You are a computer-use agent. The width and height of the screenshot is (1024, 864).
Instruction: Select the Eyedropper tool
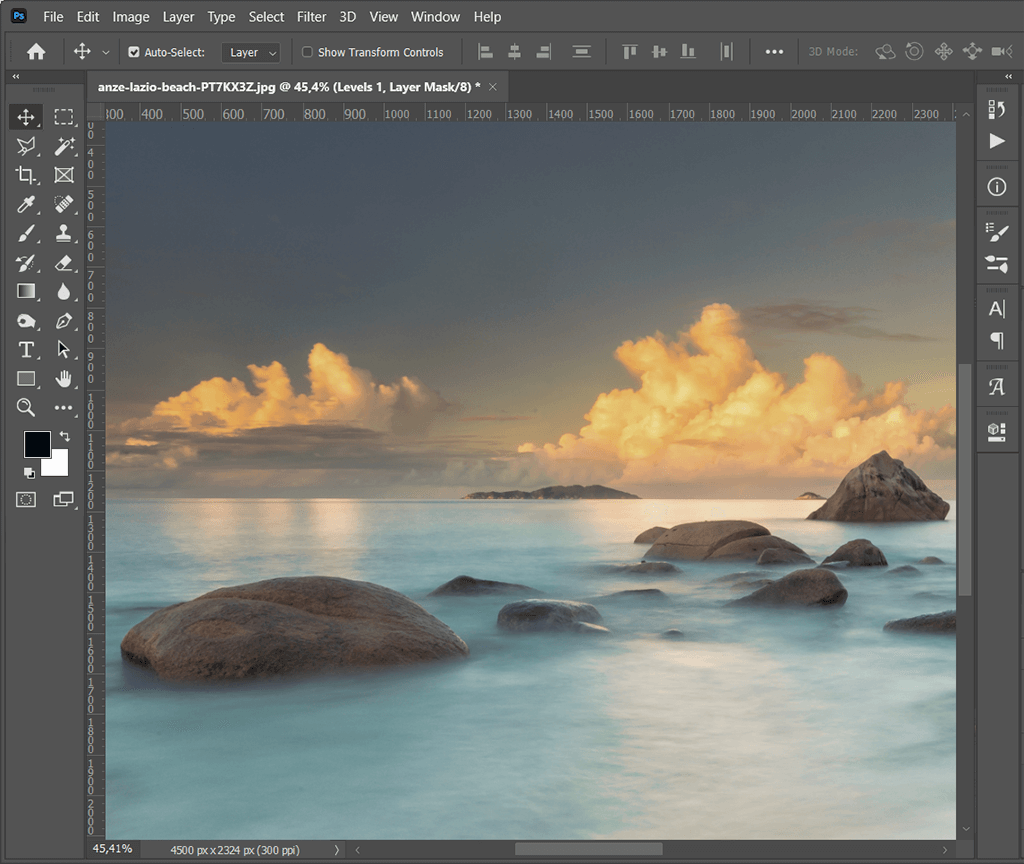(25, 204)
